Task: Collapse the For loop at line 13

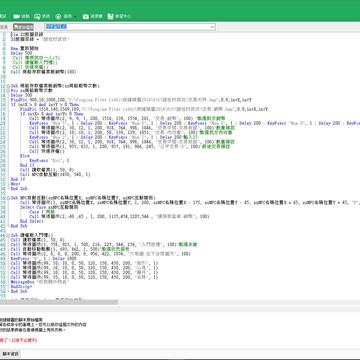Action: [x=9, y=90]
